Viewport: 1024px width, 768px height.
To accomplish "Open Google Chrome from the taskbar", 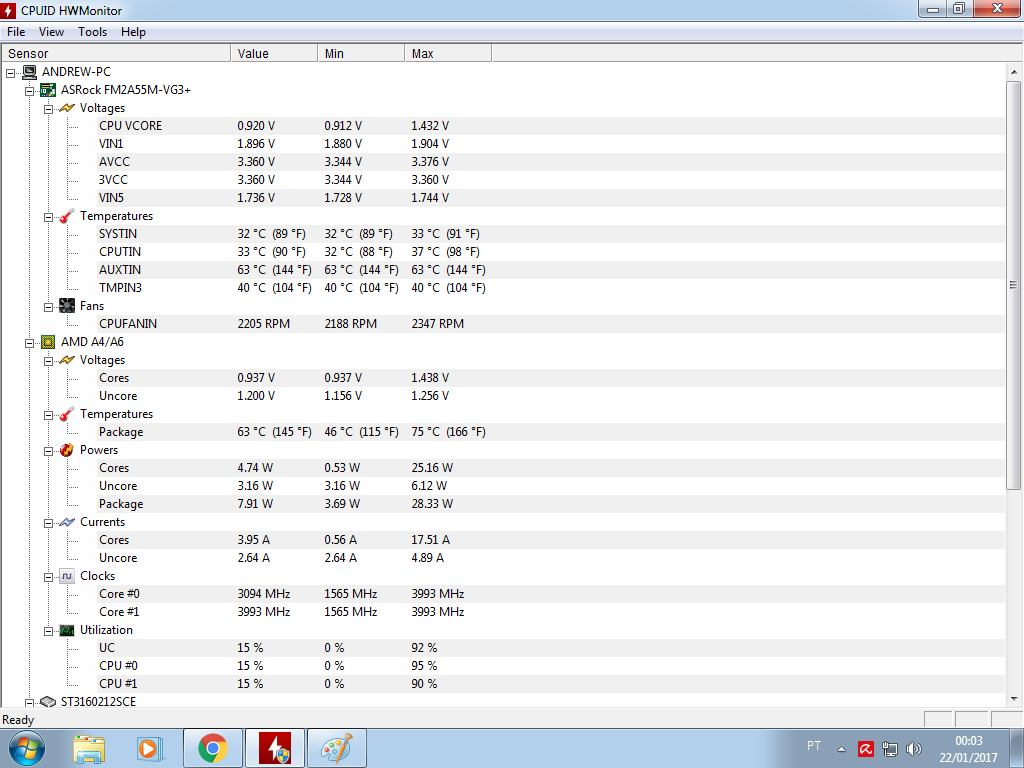I will pyautogui.click(x=213, y=748).
